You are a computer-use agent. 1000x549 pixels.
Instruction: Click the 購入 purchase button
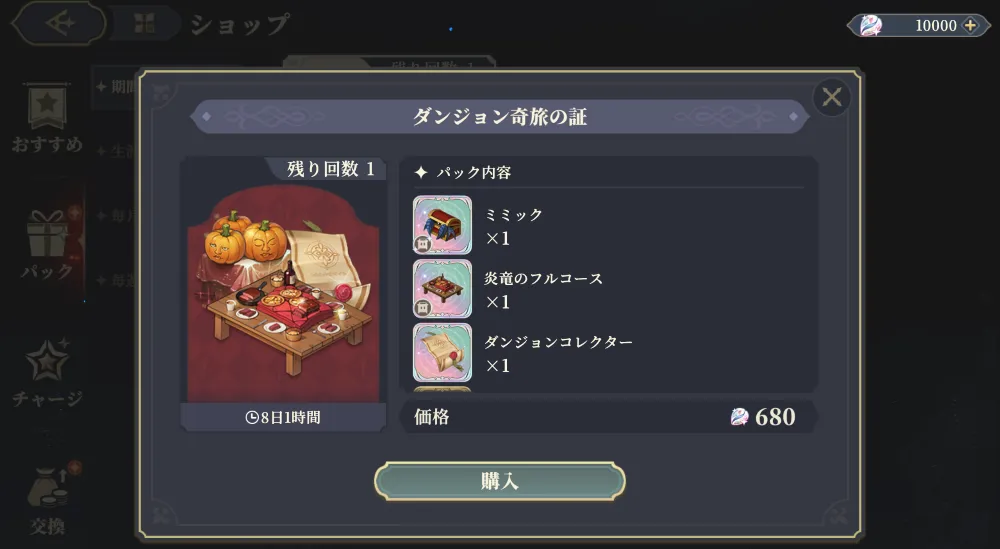[499, 481]
